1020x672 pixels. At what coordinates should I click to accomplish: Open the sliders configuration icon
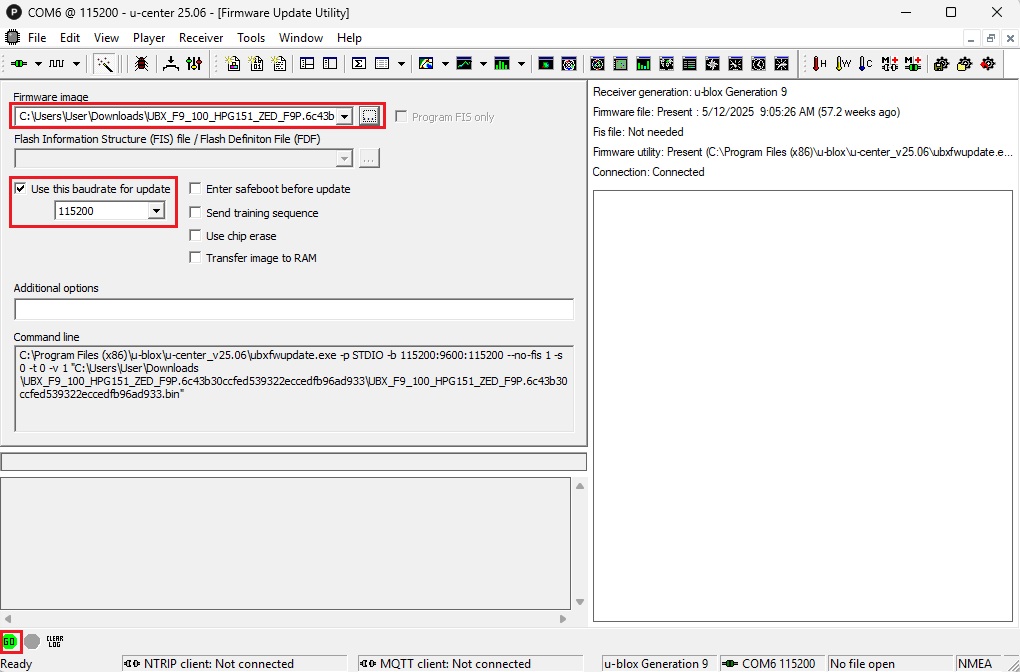[x=194, y=64]
